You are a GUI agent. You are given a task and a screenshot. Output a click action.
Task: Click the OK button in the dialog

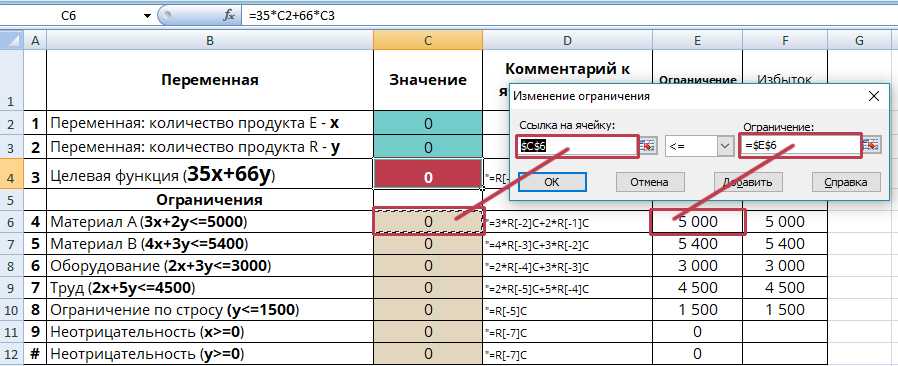pyautogui.click(x=552, y=182)
